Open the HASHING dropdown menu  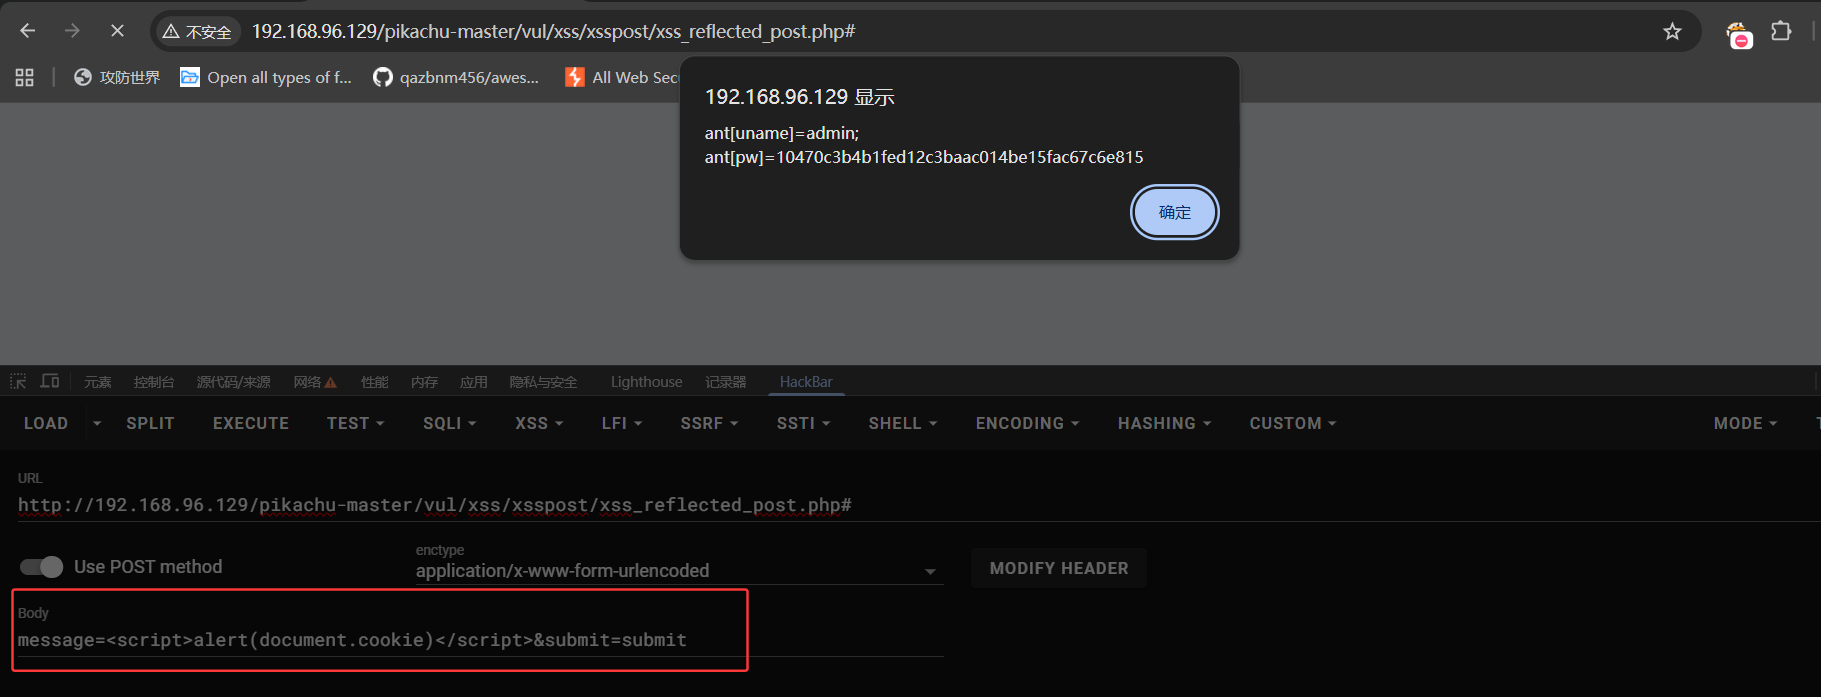pyautogui.click(x=1165, y=423)
